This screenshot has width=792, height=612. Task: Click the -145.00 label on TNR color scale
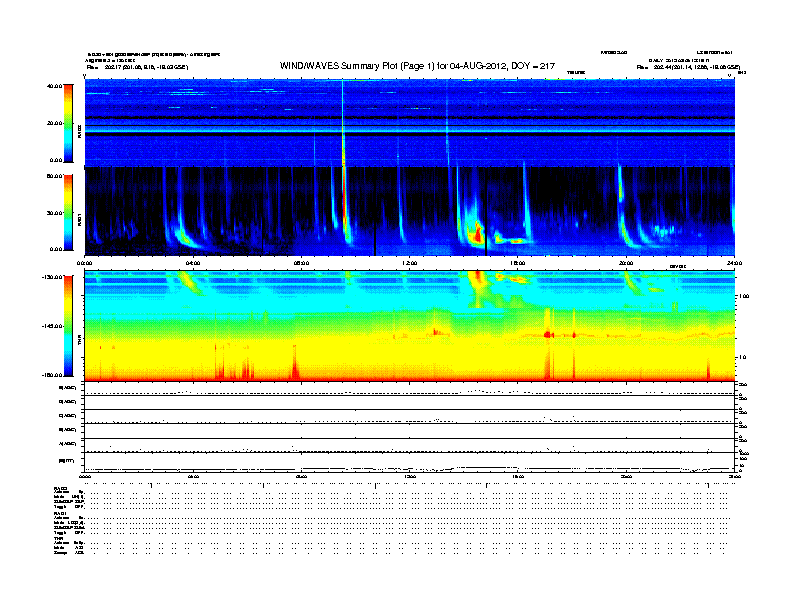(x=52, y=326)
